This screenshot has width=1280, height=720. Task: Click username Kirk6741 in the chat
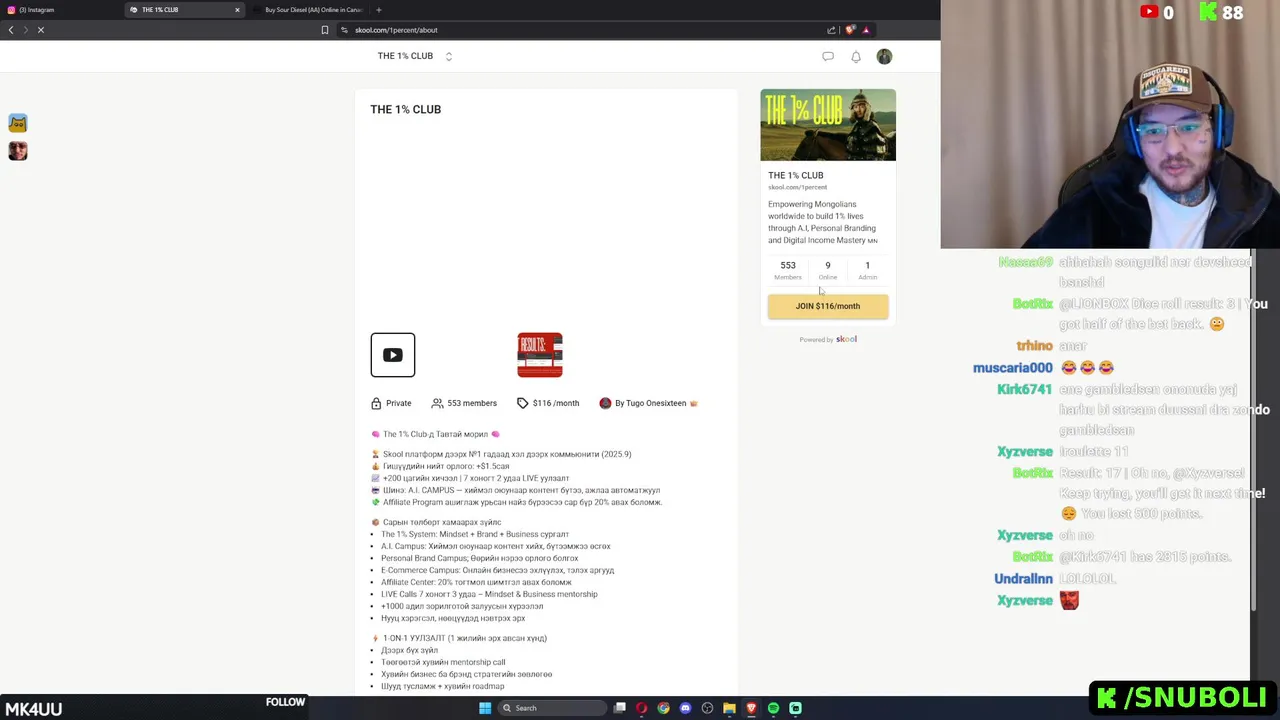[1025, 389]
